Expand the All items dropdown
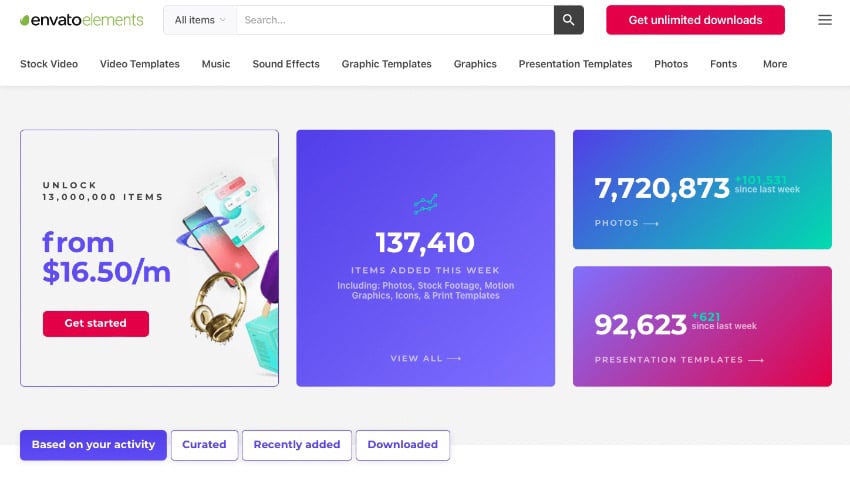The image size is (850, 491). click(x=200, y=20)
